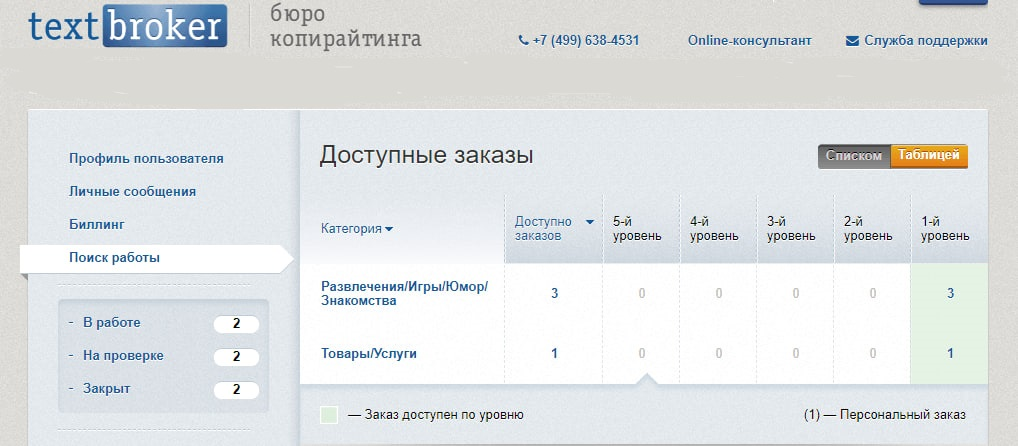Image resolution: width=1018 pixels, height=446 pixels.
Task: Go to Биллинг section
Action: [96, 224]
